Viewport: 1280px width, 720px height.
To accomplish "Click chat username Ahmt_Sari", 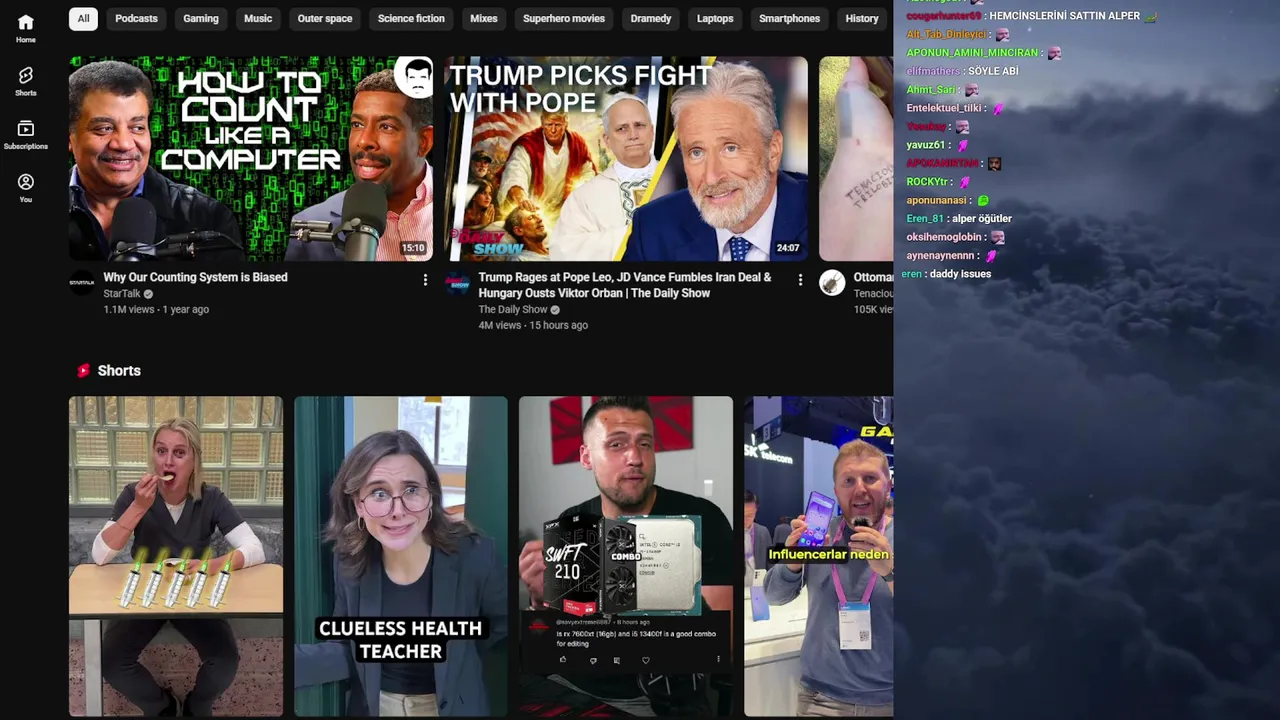I will pyautogui.click(x=930, y=90).
